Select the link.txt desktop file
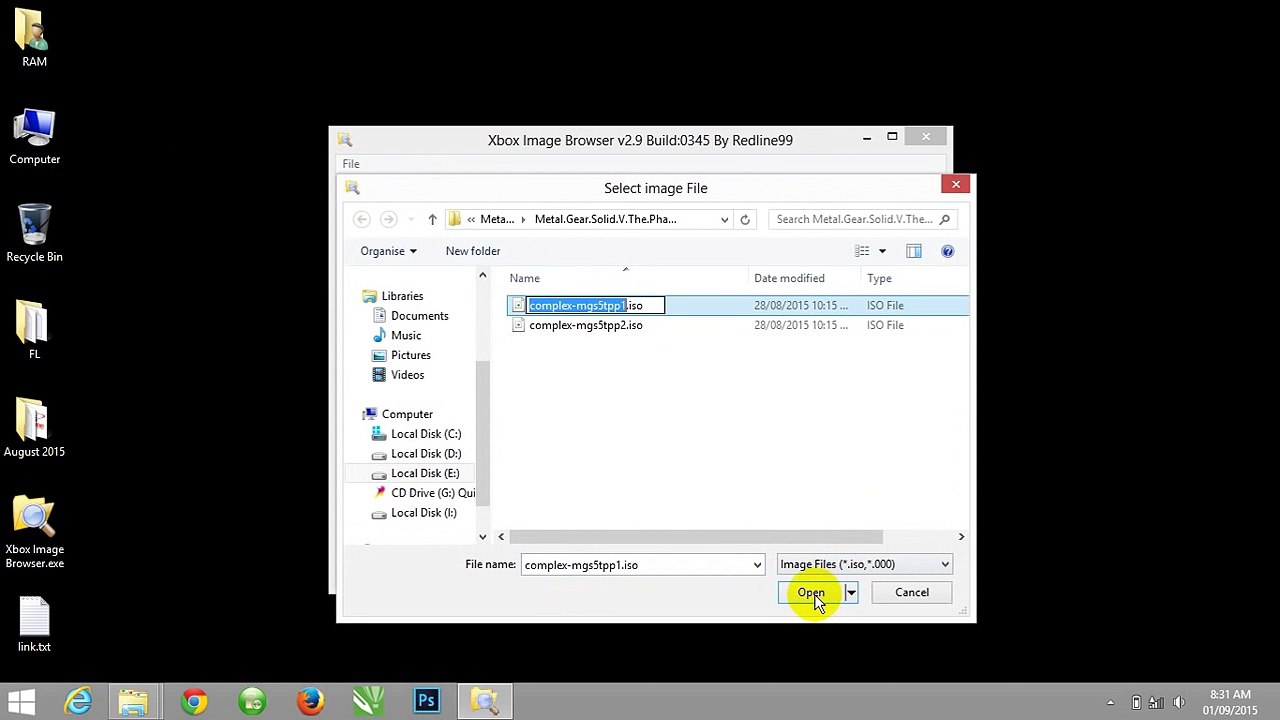The width and height of the screenshot is (1280, 720). pyautogui.click(x=34, y=625)
